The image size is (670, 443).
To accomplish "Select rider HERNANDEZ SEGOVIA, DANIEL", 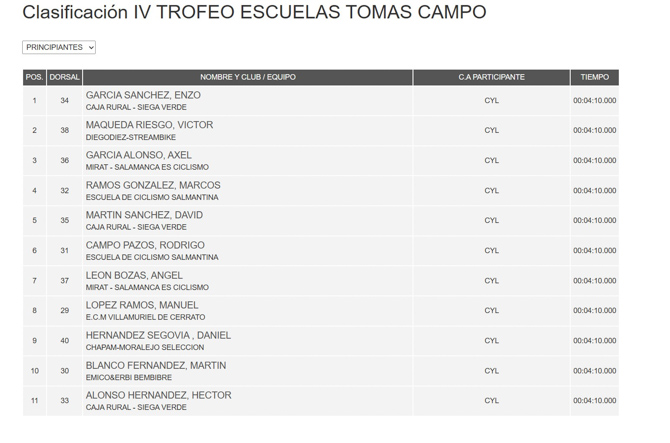I will [x=158, y=335].
